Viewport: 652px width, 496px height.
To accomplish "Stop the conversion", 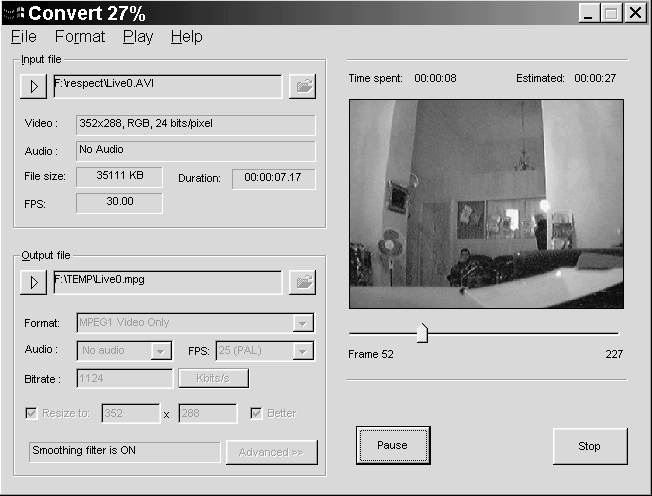I will [590, 446].
